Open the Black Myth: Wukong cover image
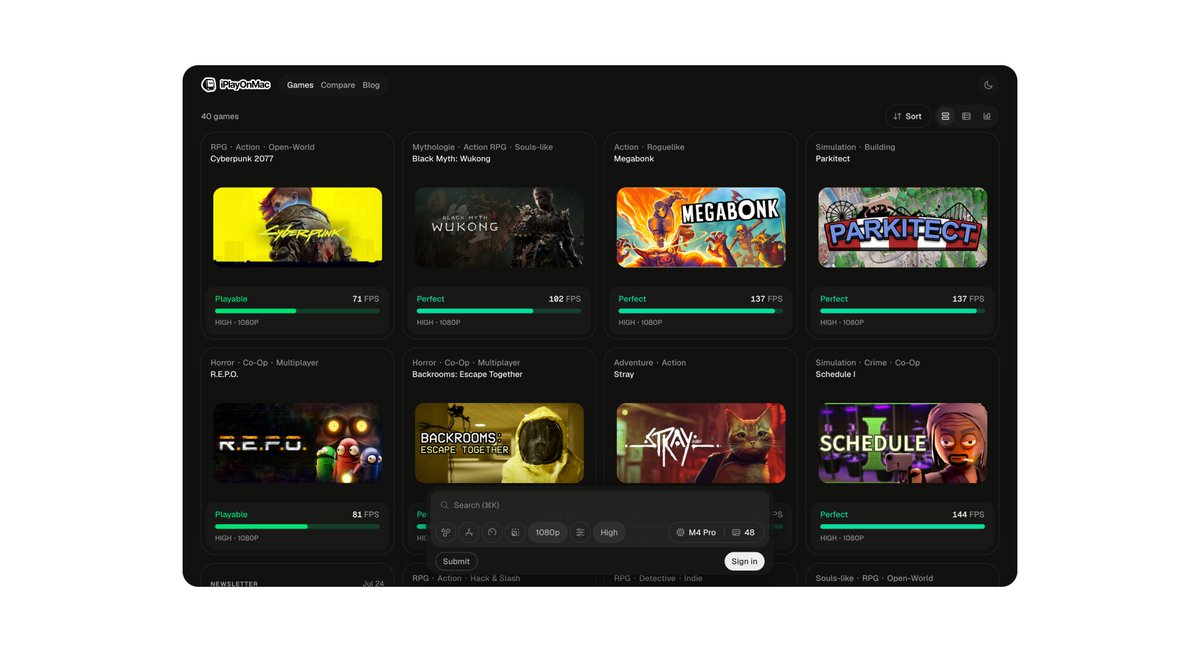This screenshot has height=652, width=1200. (x=499, y=227)
